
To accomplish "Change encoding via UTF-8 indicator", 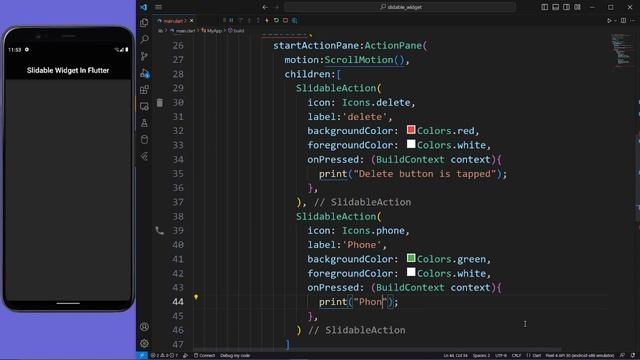I will pos(501,356).
